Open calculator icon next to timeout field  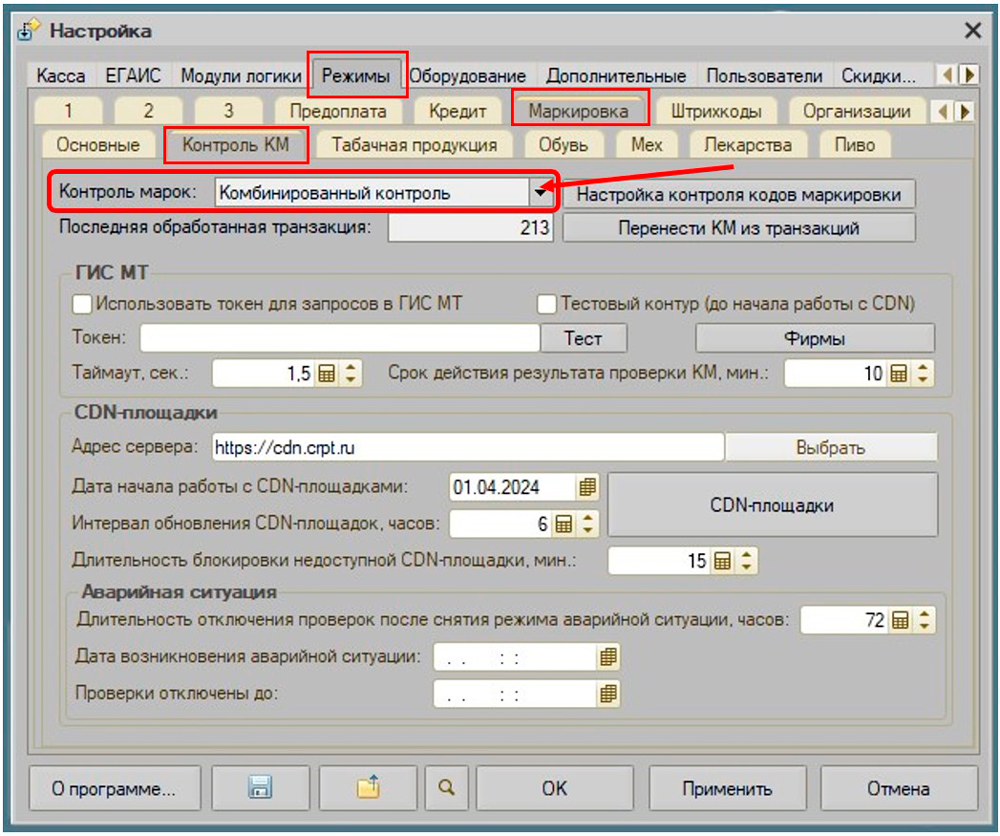click(326, 374)
